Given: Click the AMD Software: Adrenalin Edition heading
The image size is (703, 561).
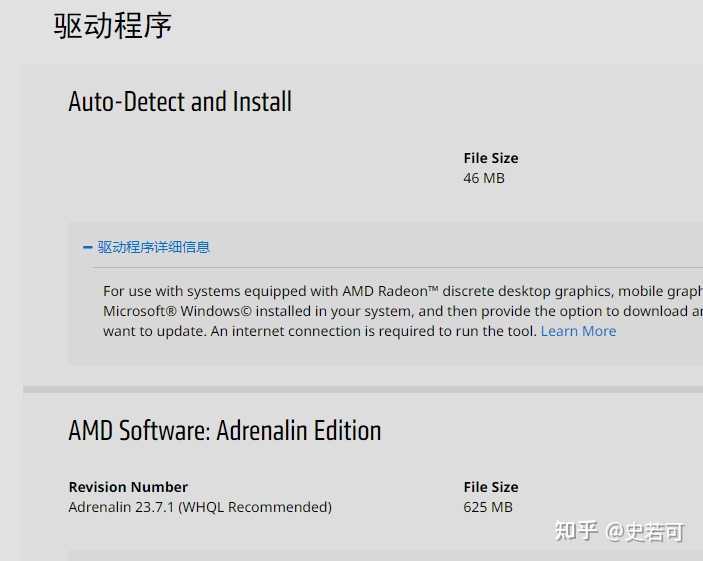Looking at the screenshot, I should pyautogui.click(x=225, y=431).
